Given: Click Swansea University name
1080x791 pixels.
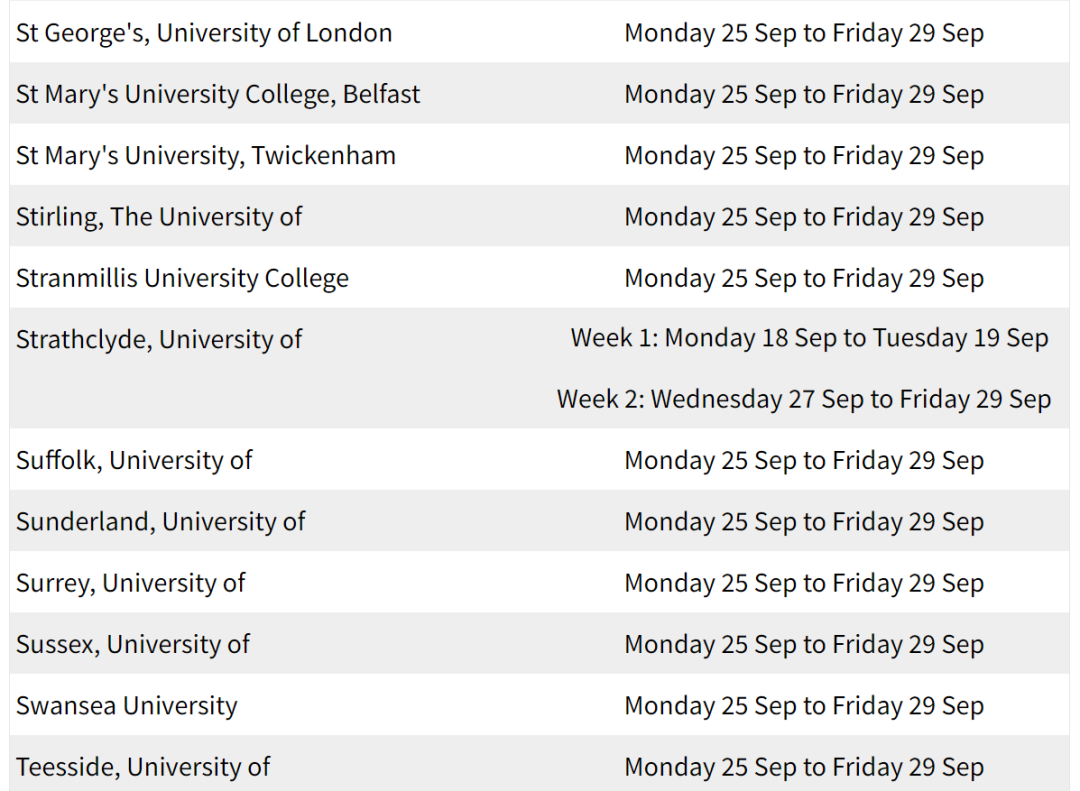Looking at the screenshot, I should tap(127, 706).
